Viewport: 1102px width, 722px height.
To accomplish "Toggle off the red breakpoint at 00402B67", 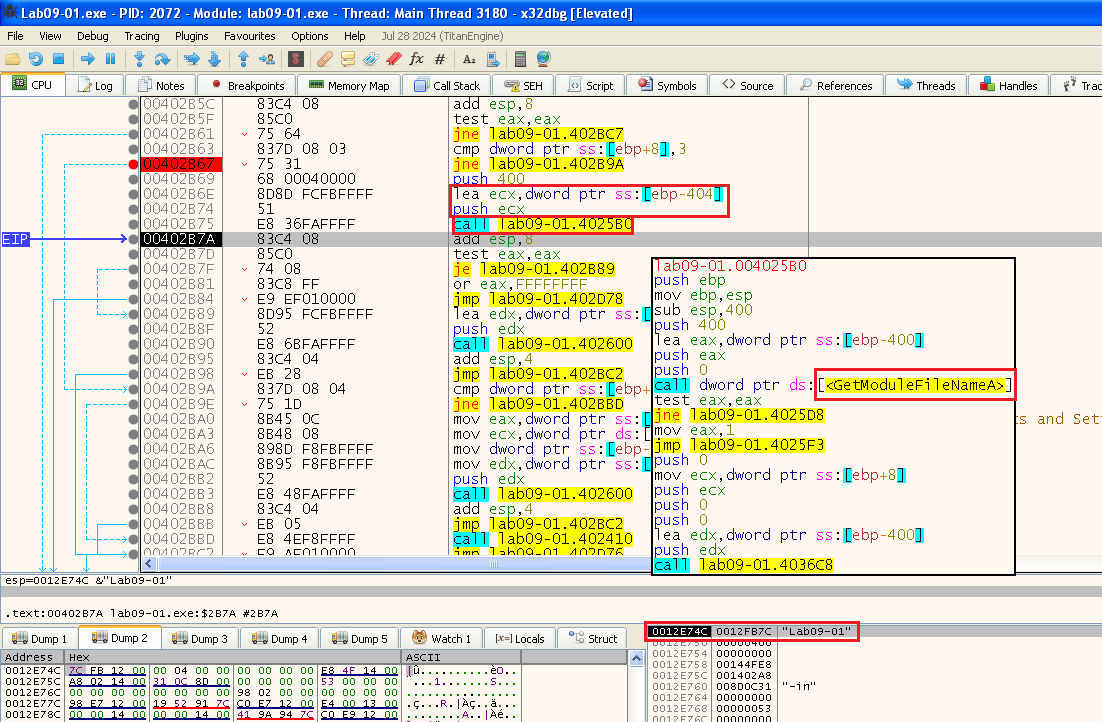I will click(134, 164).
